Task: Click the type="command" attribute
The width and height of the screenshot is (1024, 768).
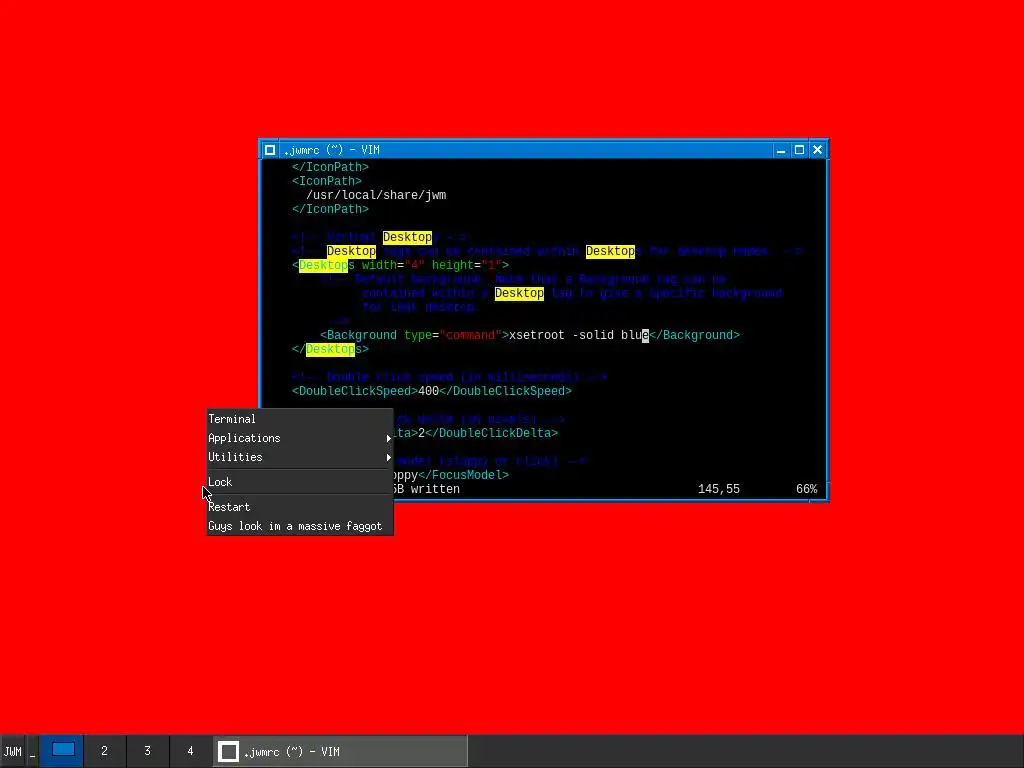Action: point(453,335)
